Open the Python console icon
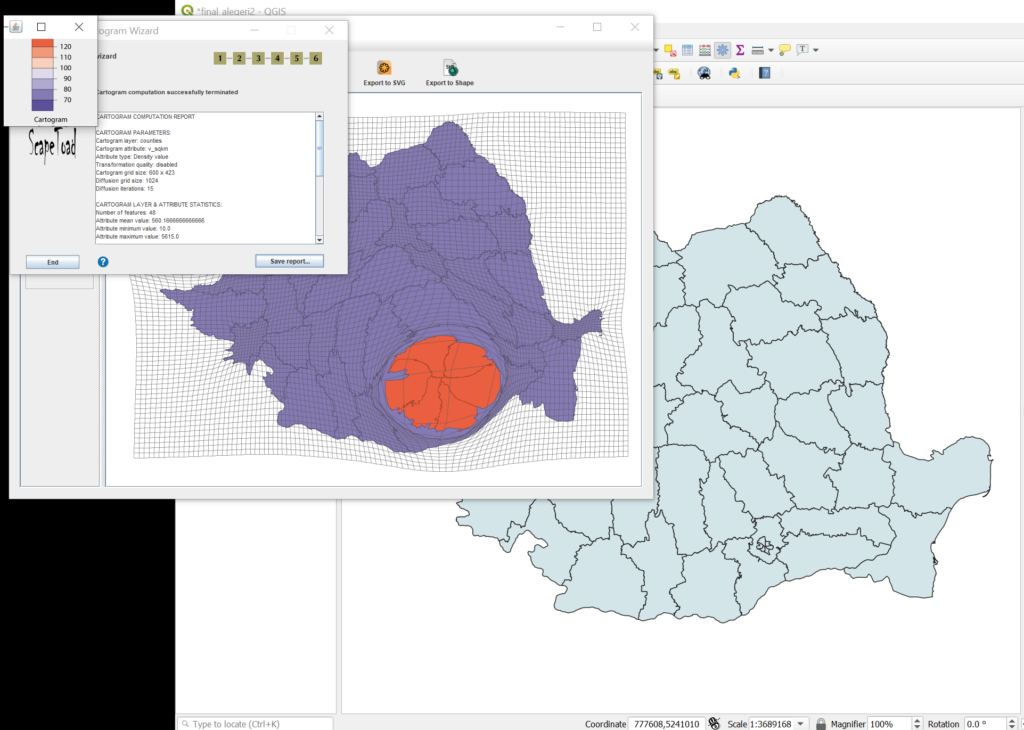The height and width of the screenshot is (730, 1024). click(x=735, y=73)
